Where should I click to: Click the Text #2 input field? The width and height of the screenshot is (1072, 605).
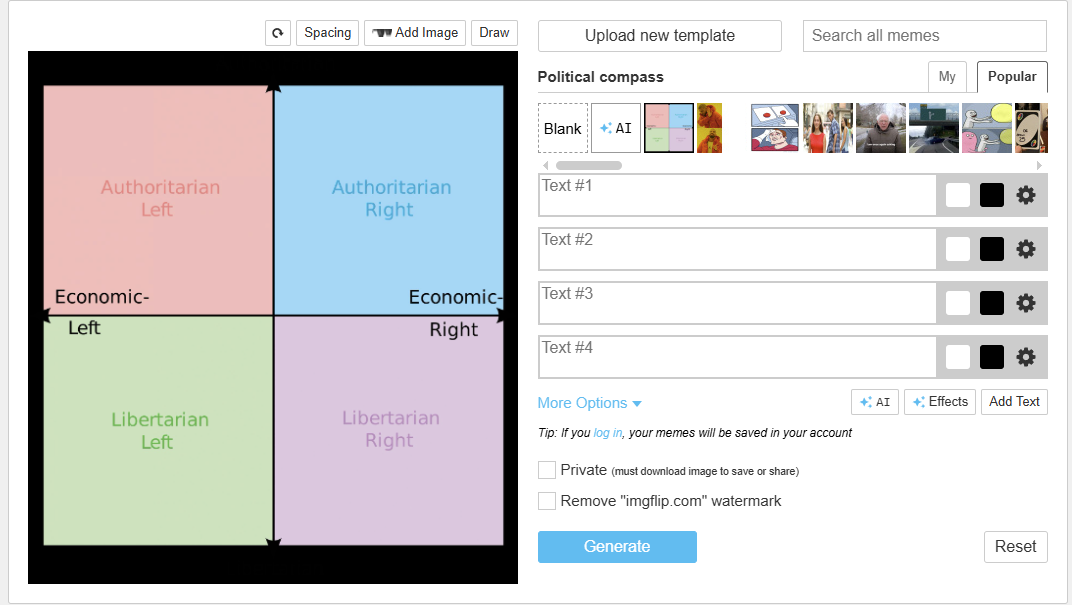coord(737,249)
